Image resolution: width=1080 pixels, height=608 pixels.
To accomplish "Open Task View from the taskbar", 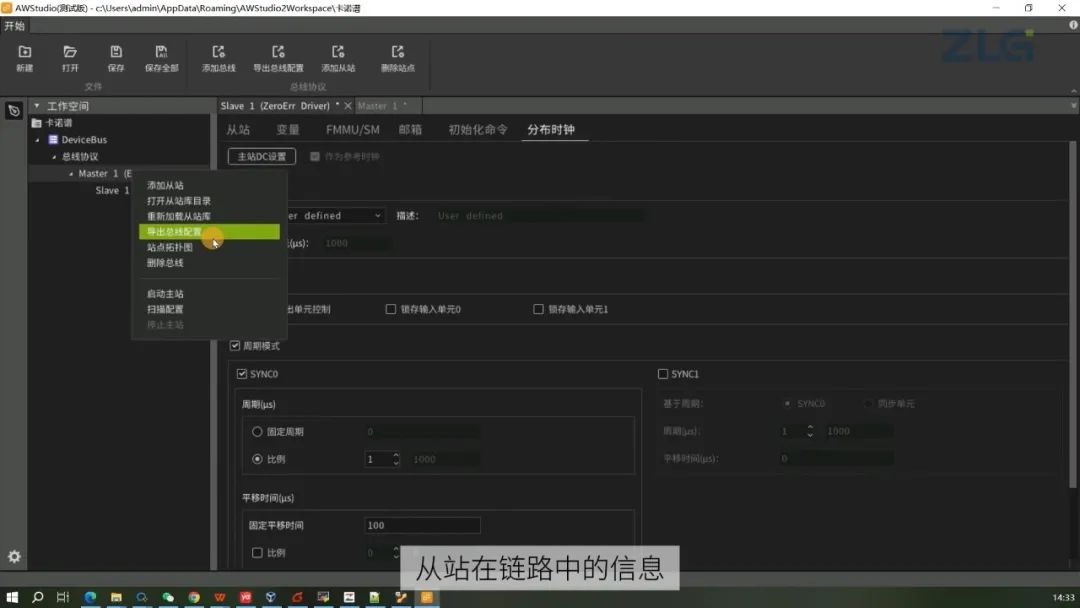I will [x=63, y=597].
